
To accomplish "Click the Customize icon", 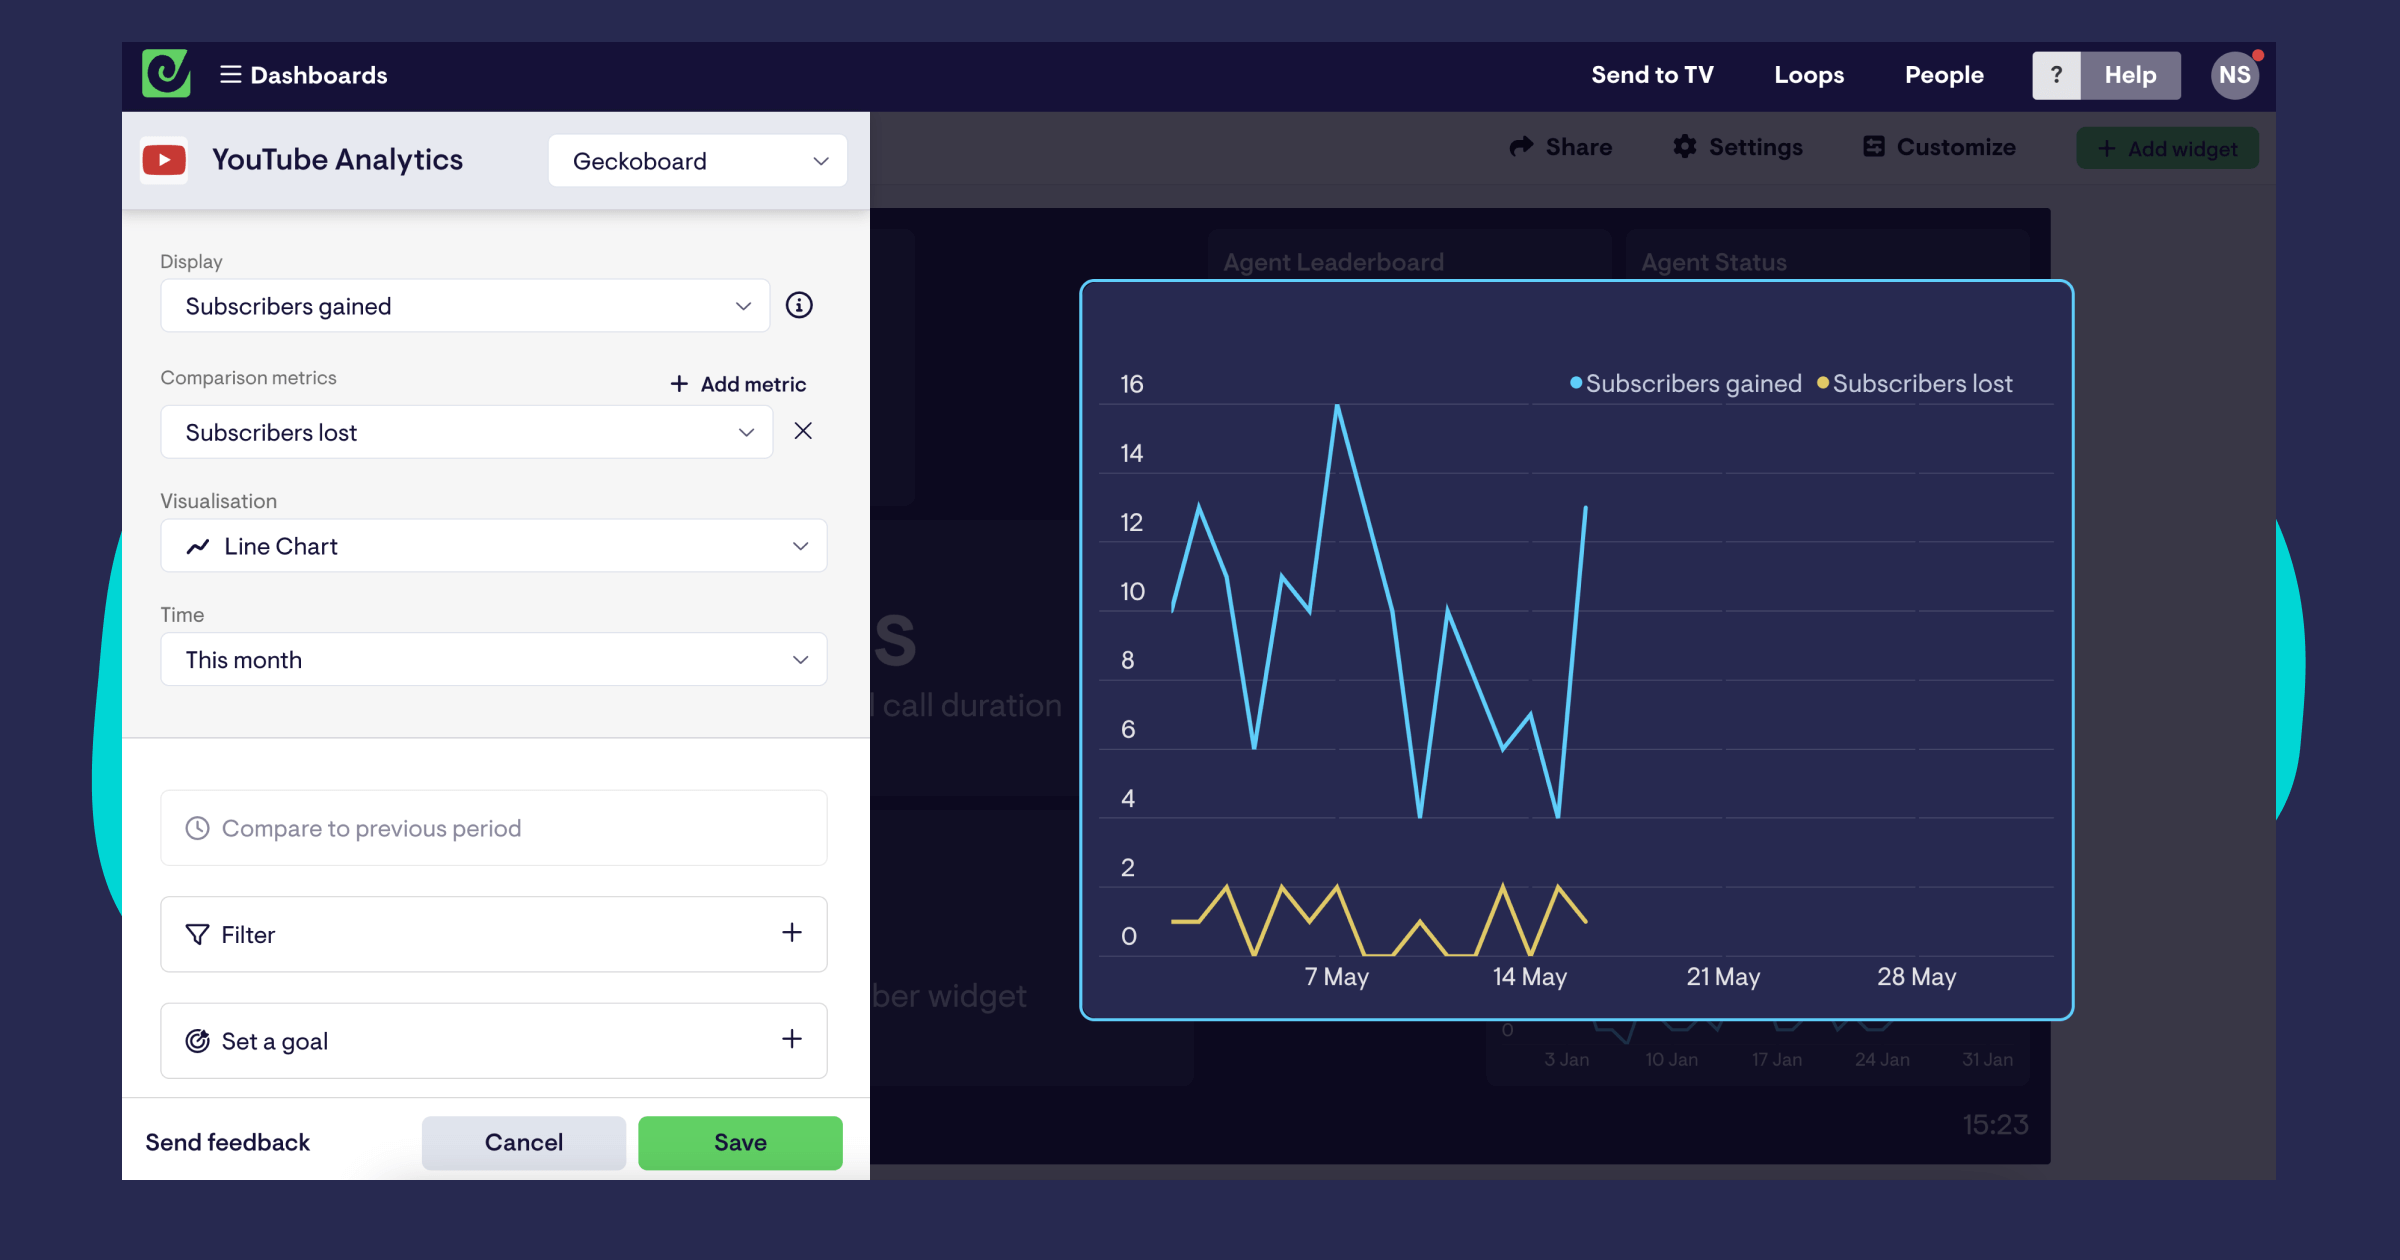I will (1875, 148).
